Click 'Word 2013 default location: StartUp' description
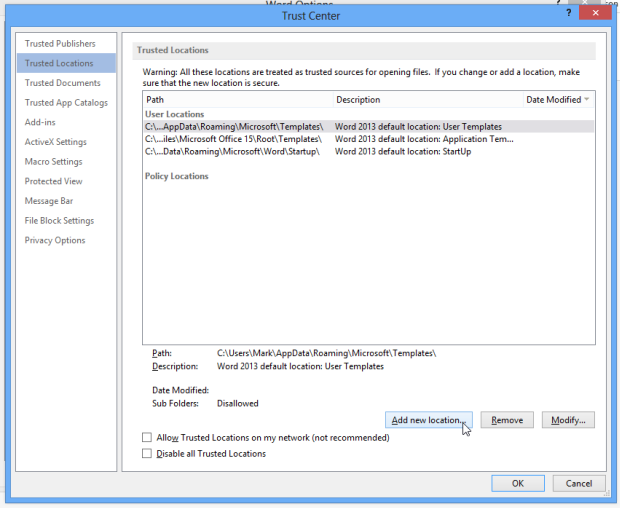The height and width of the screenshot is (508, 620). [x=403, y=151]
